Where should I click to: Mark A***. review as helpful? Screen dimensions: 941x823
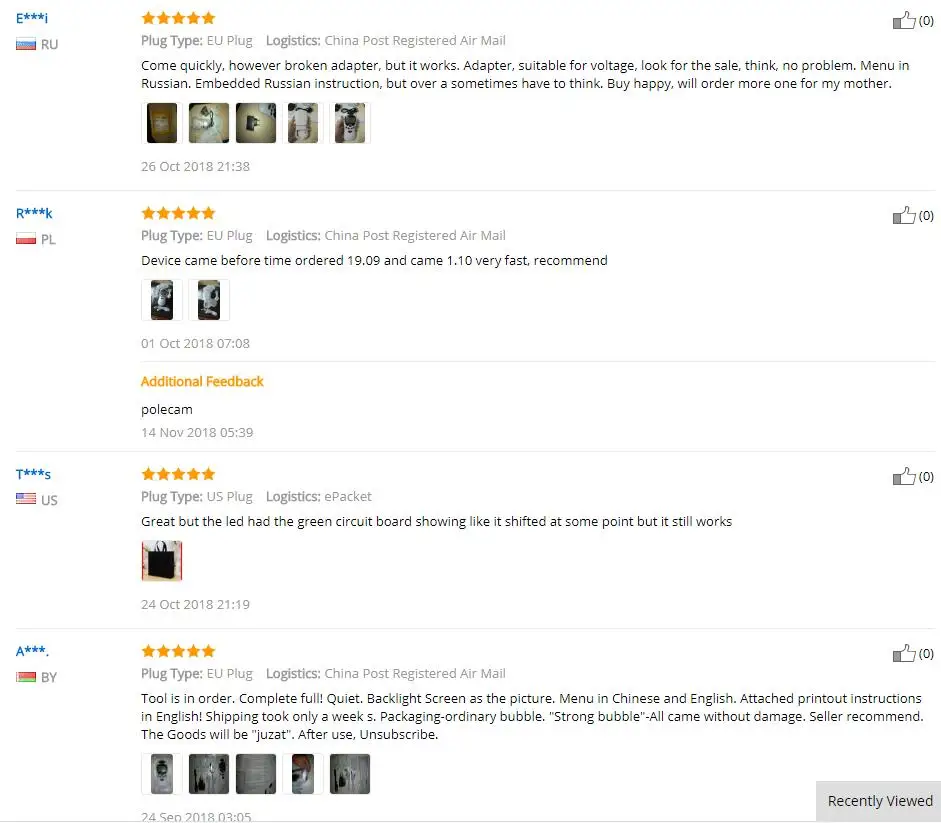point(904,653)
